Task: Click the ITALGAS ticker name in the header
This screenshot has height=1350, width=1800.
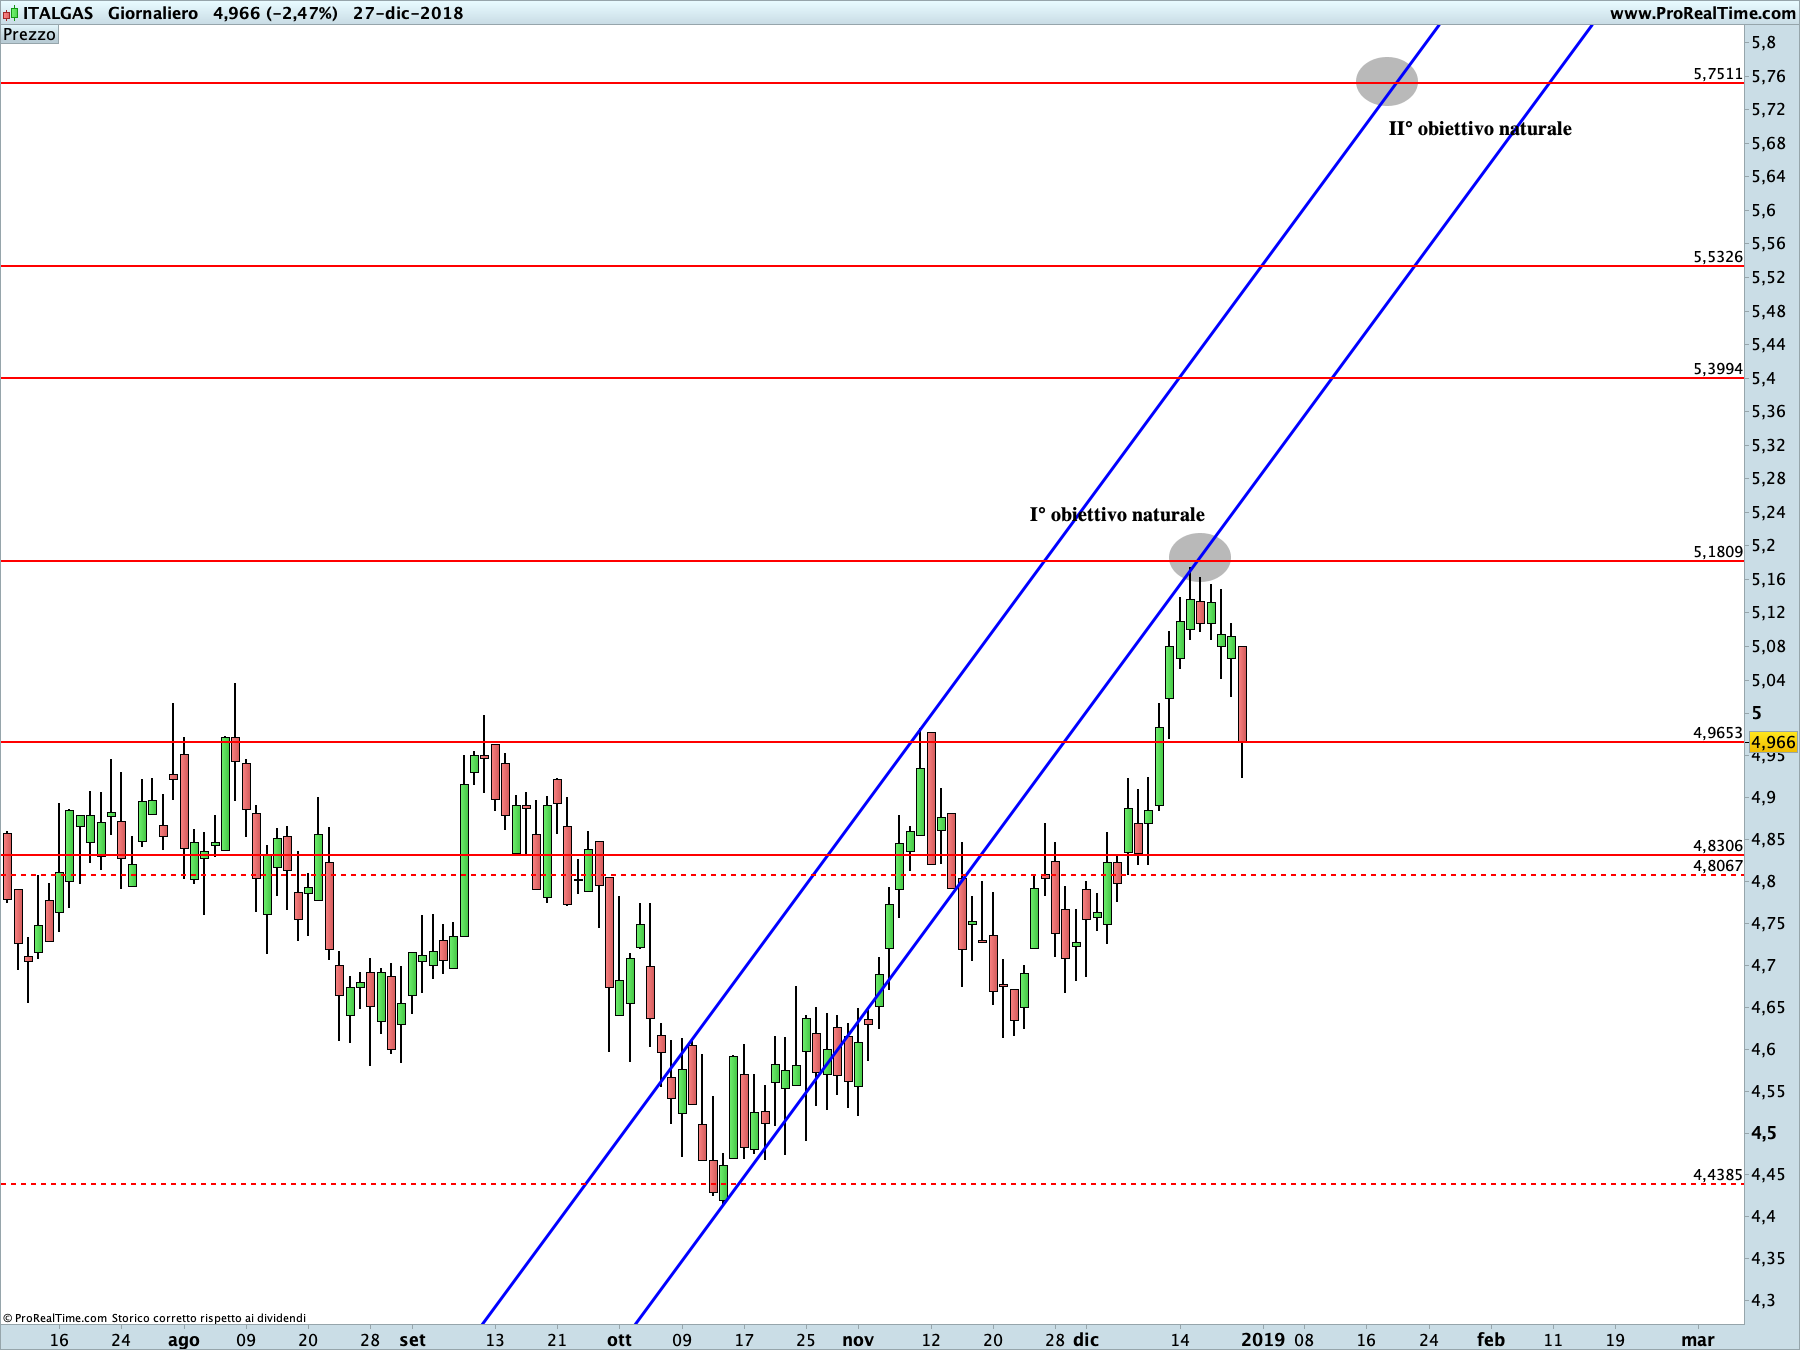Action: point(58,13)
